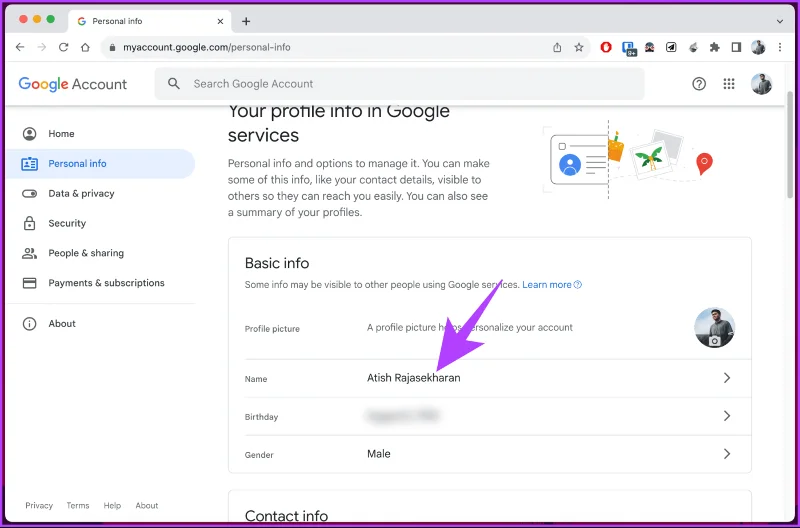The height and width of the screenshot is (528, 800).
Task: Open the Help question mark icon
Action: (698, 84)
